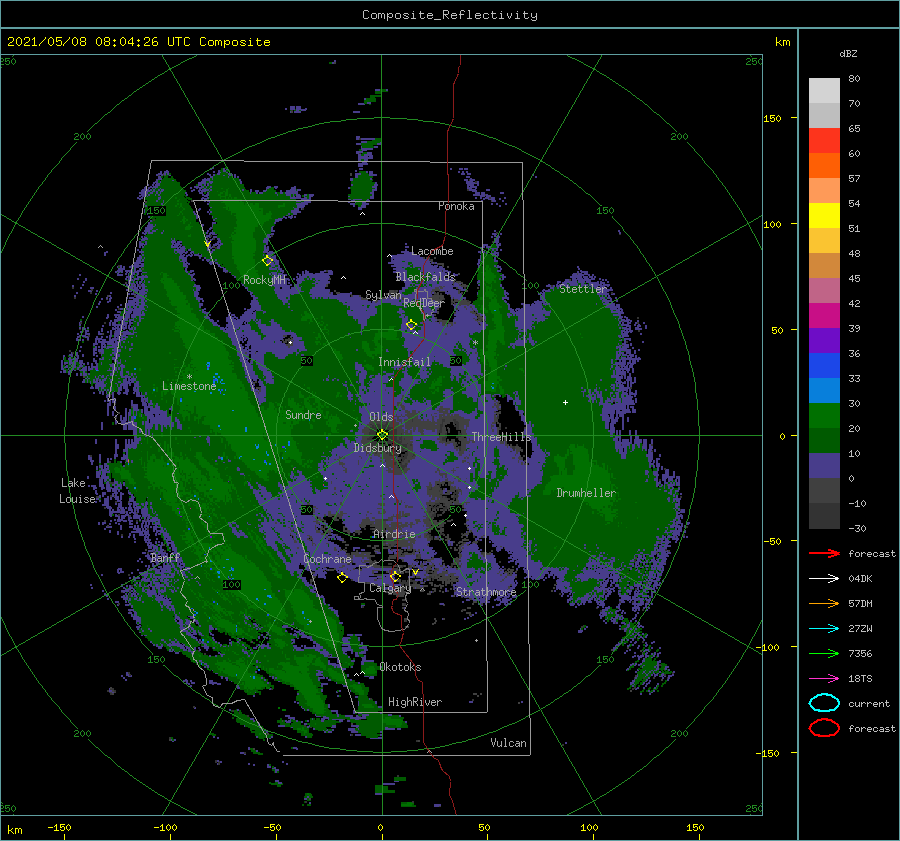900x841 pixels.
Task: Click the magenta 18TS arrow icon
Action: coord(824,679)
